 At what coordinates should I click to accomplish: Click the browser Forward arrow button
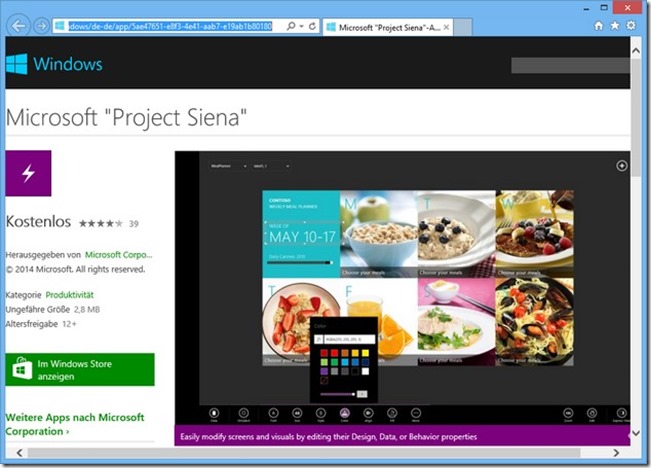coord(41,25)
